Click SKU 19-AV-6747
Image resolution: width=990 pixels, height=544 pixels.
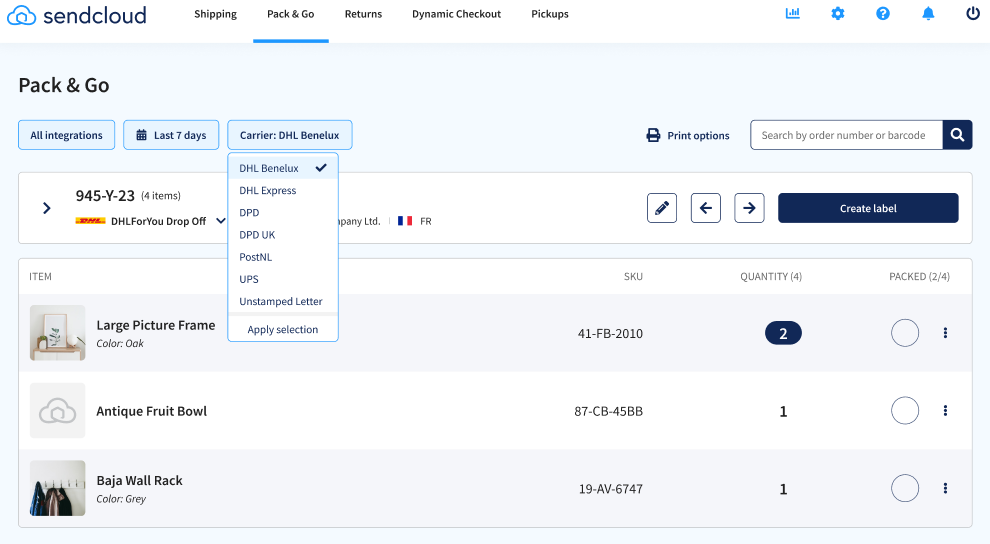click(x=611, y=489)
